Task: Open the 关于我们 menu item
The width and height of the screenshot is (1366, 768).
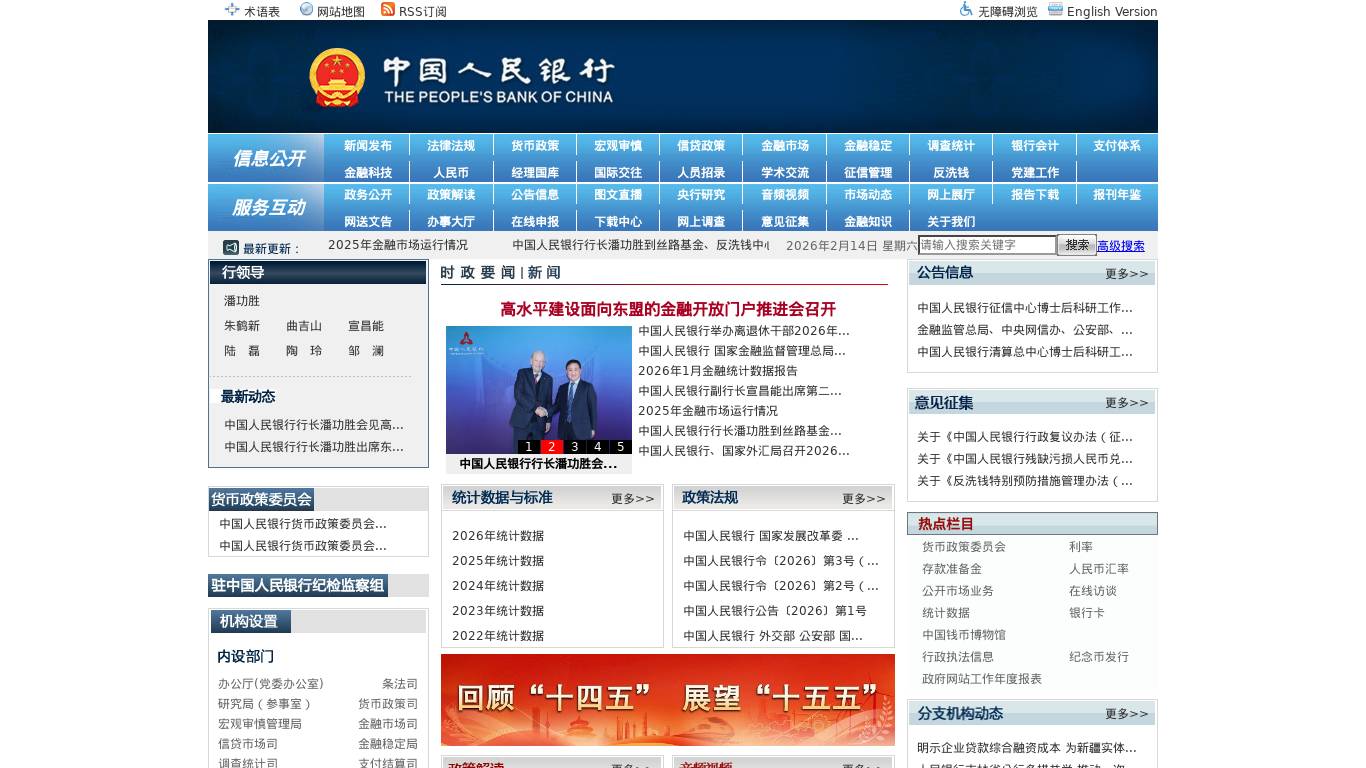Action: (x=950, y=221)
